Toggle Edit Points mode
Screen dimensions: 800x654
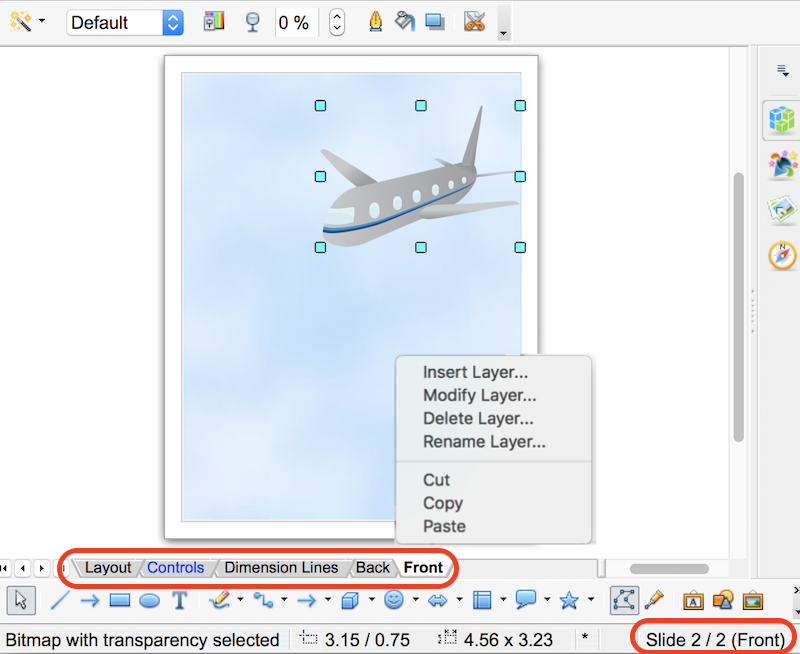pyautogui.click(x=625, y=601)
